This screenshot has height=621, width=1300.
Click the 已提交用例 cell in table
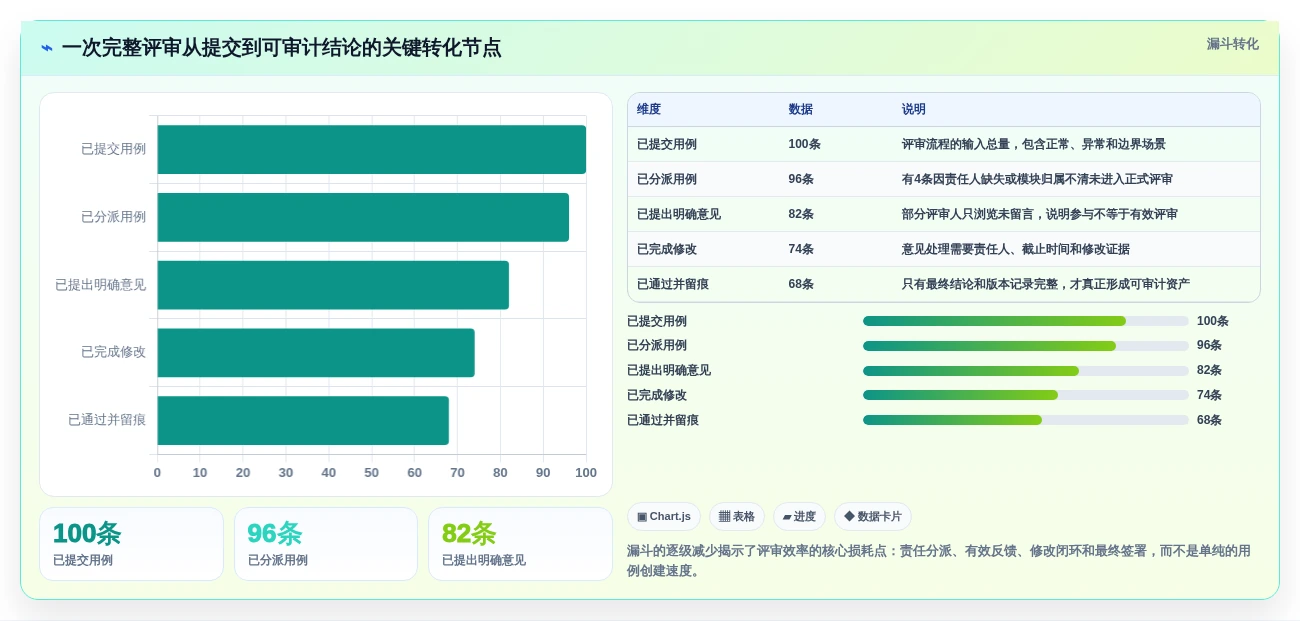pos(667,144)
